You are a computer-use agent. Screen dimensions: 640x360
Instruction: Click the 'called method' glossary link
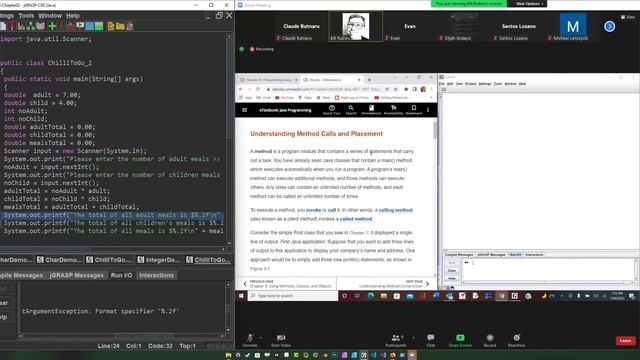click(x=356, y=219)
